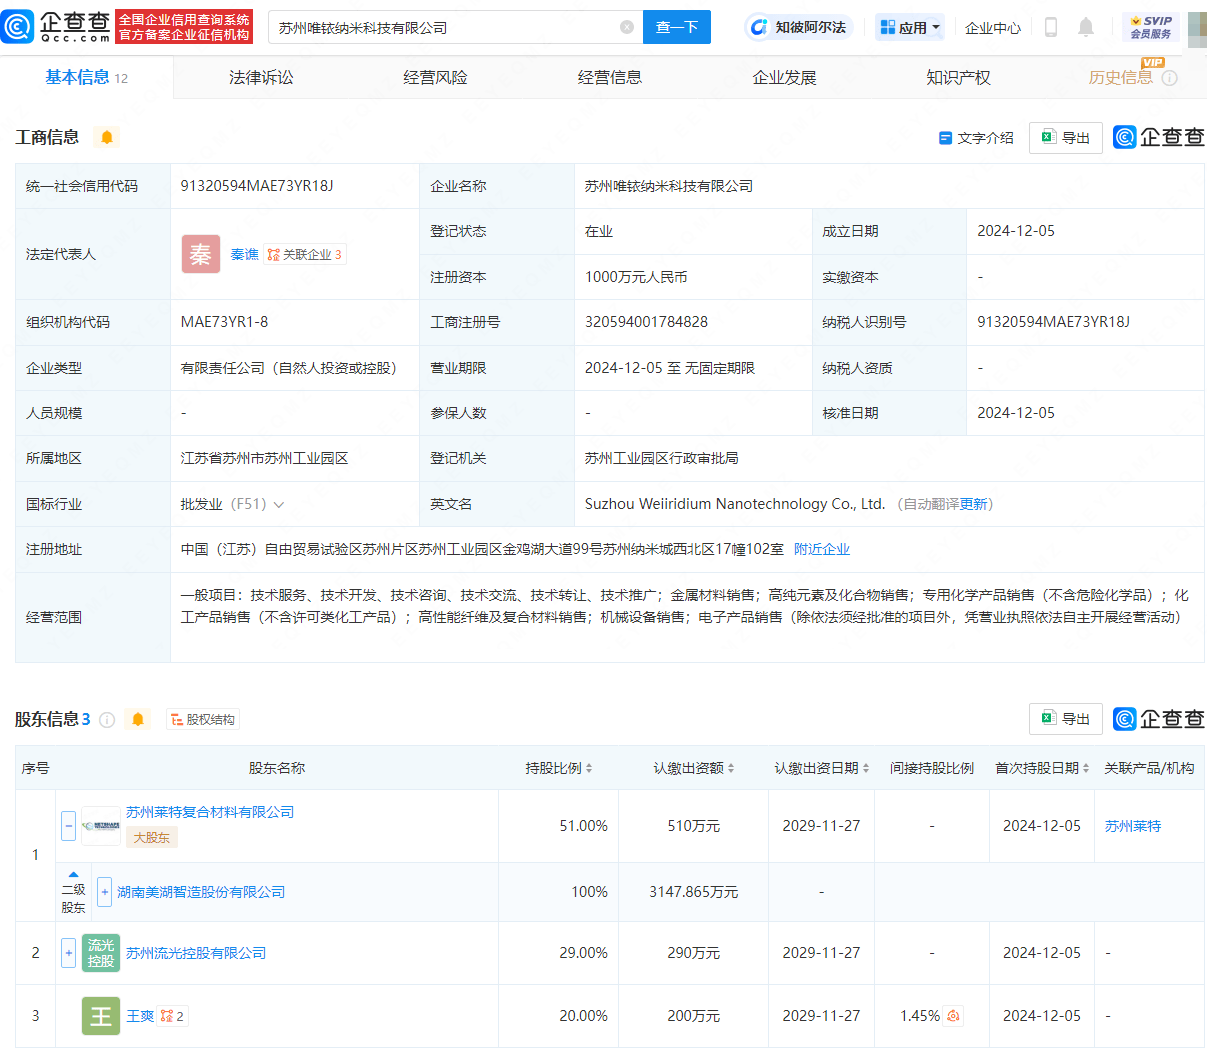The width and height of the screenshot is (1207, 1052).
Task: Expand 批发业 (F51) industry dropdown
Action: (279, 504)
